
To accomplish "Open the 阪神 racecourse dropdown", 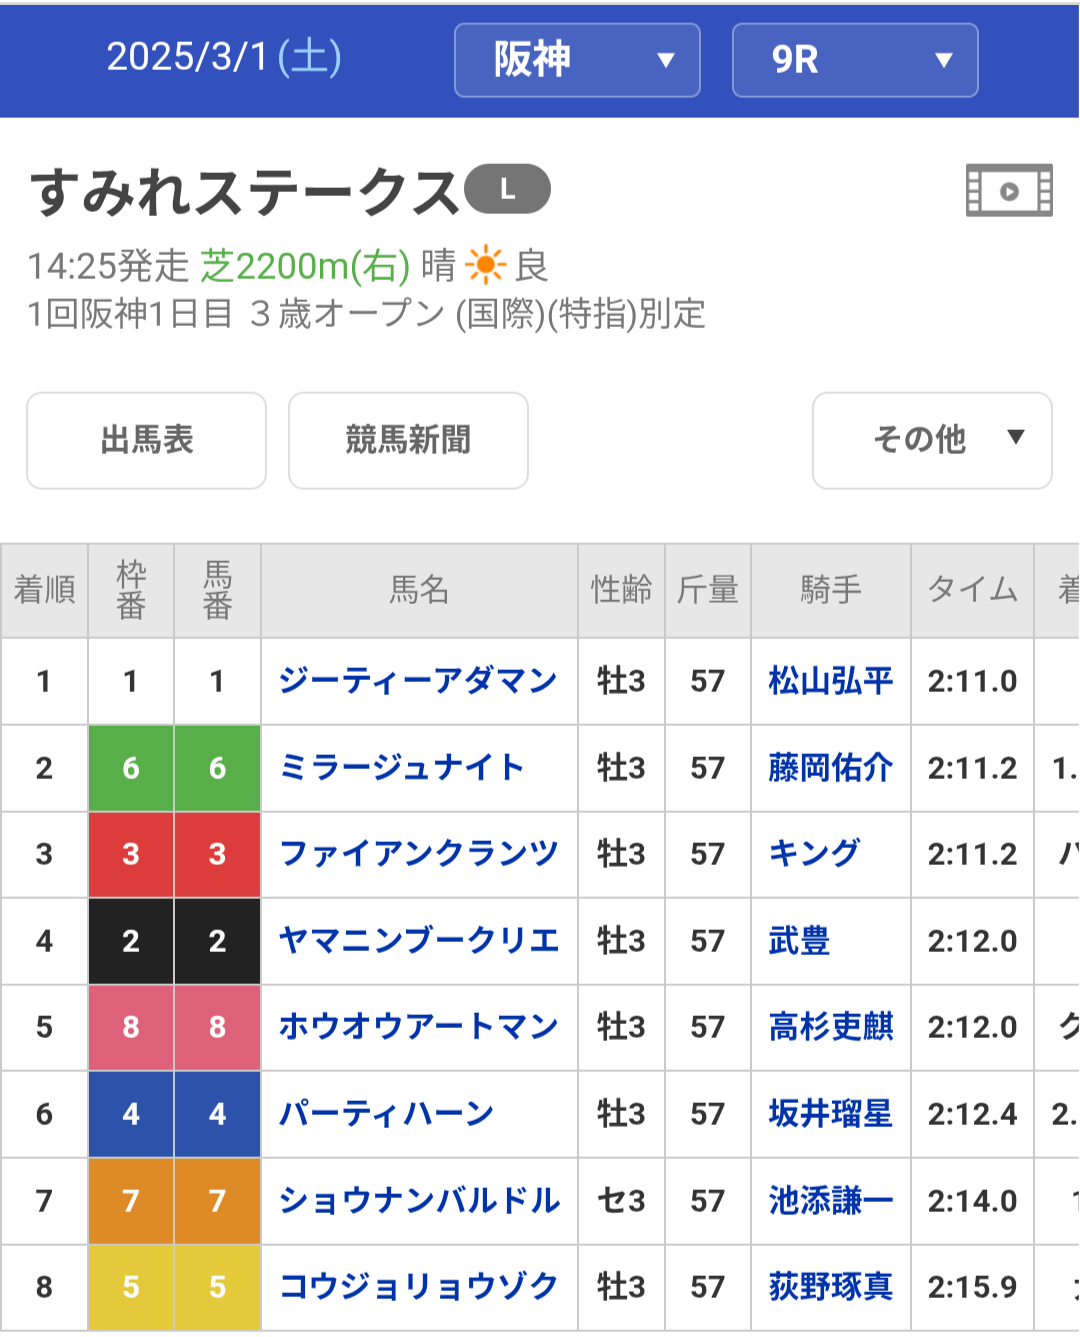I will (577, 60).
